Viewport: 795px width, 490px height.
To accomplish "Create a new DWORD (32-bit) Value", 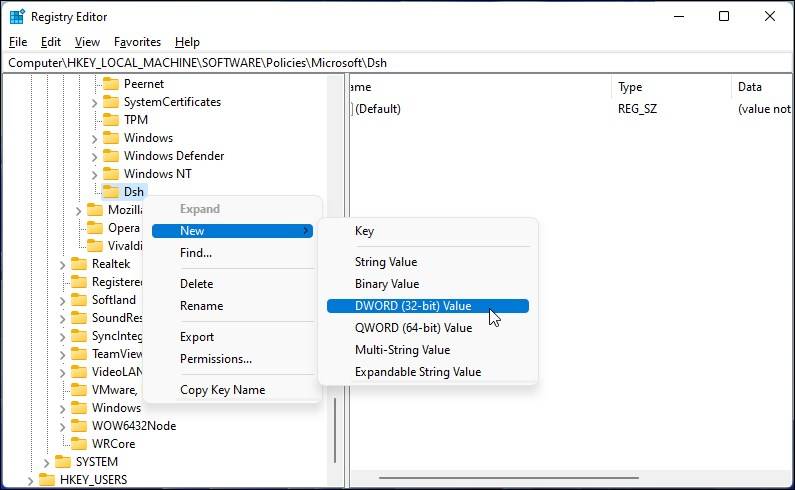I will coord(428,306).
